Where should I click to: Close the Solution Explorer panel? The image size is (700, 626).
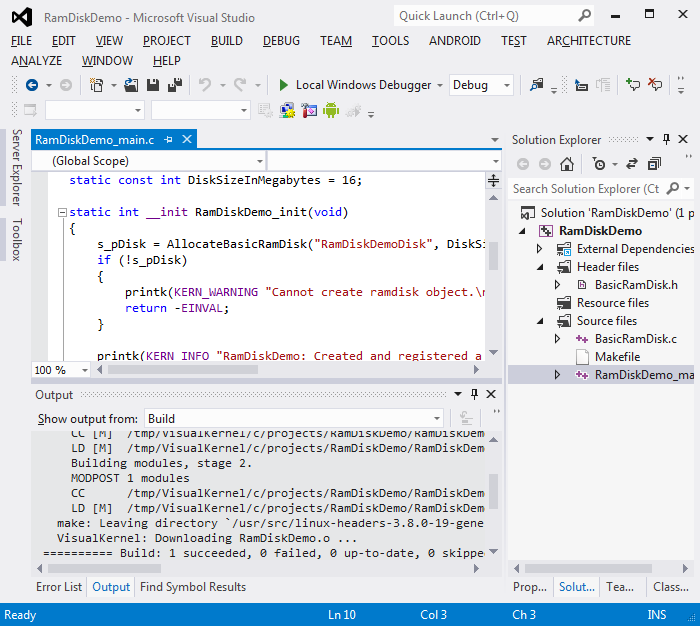click(683, 139)
